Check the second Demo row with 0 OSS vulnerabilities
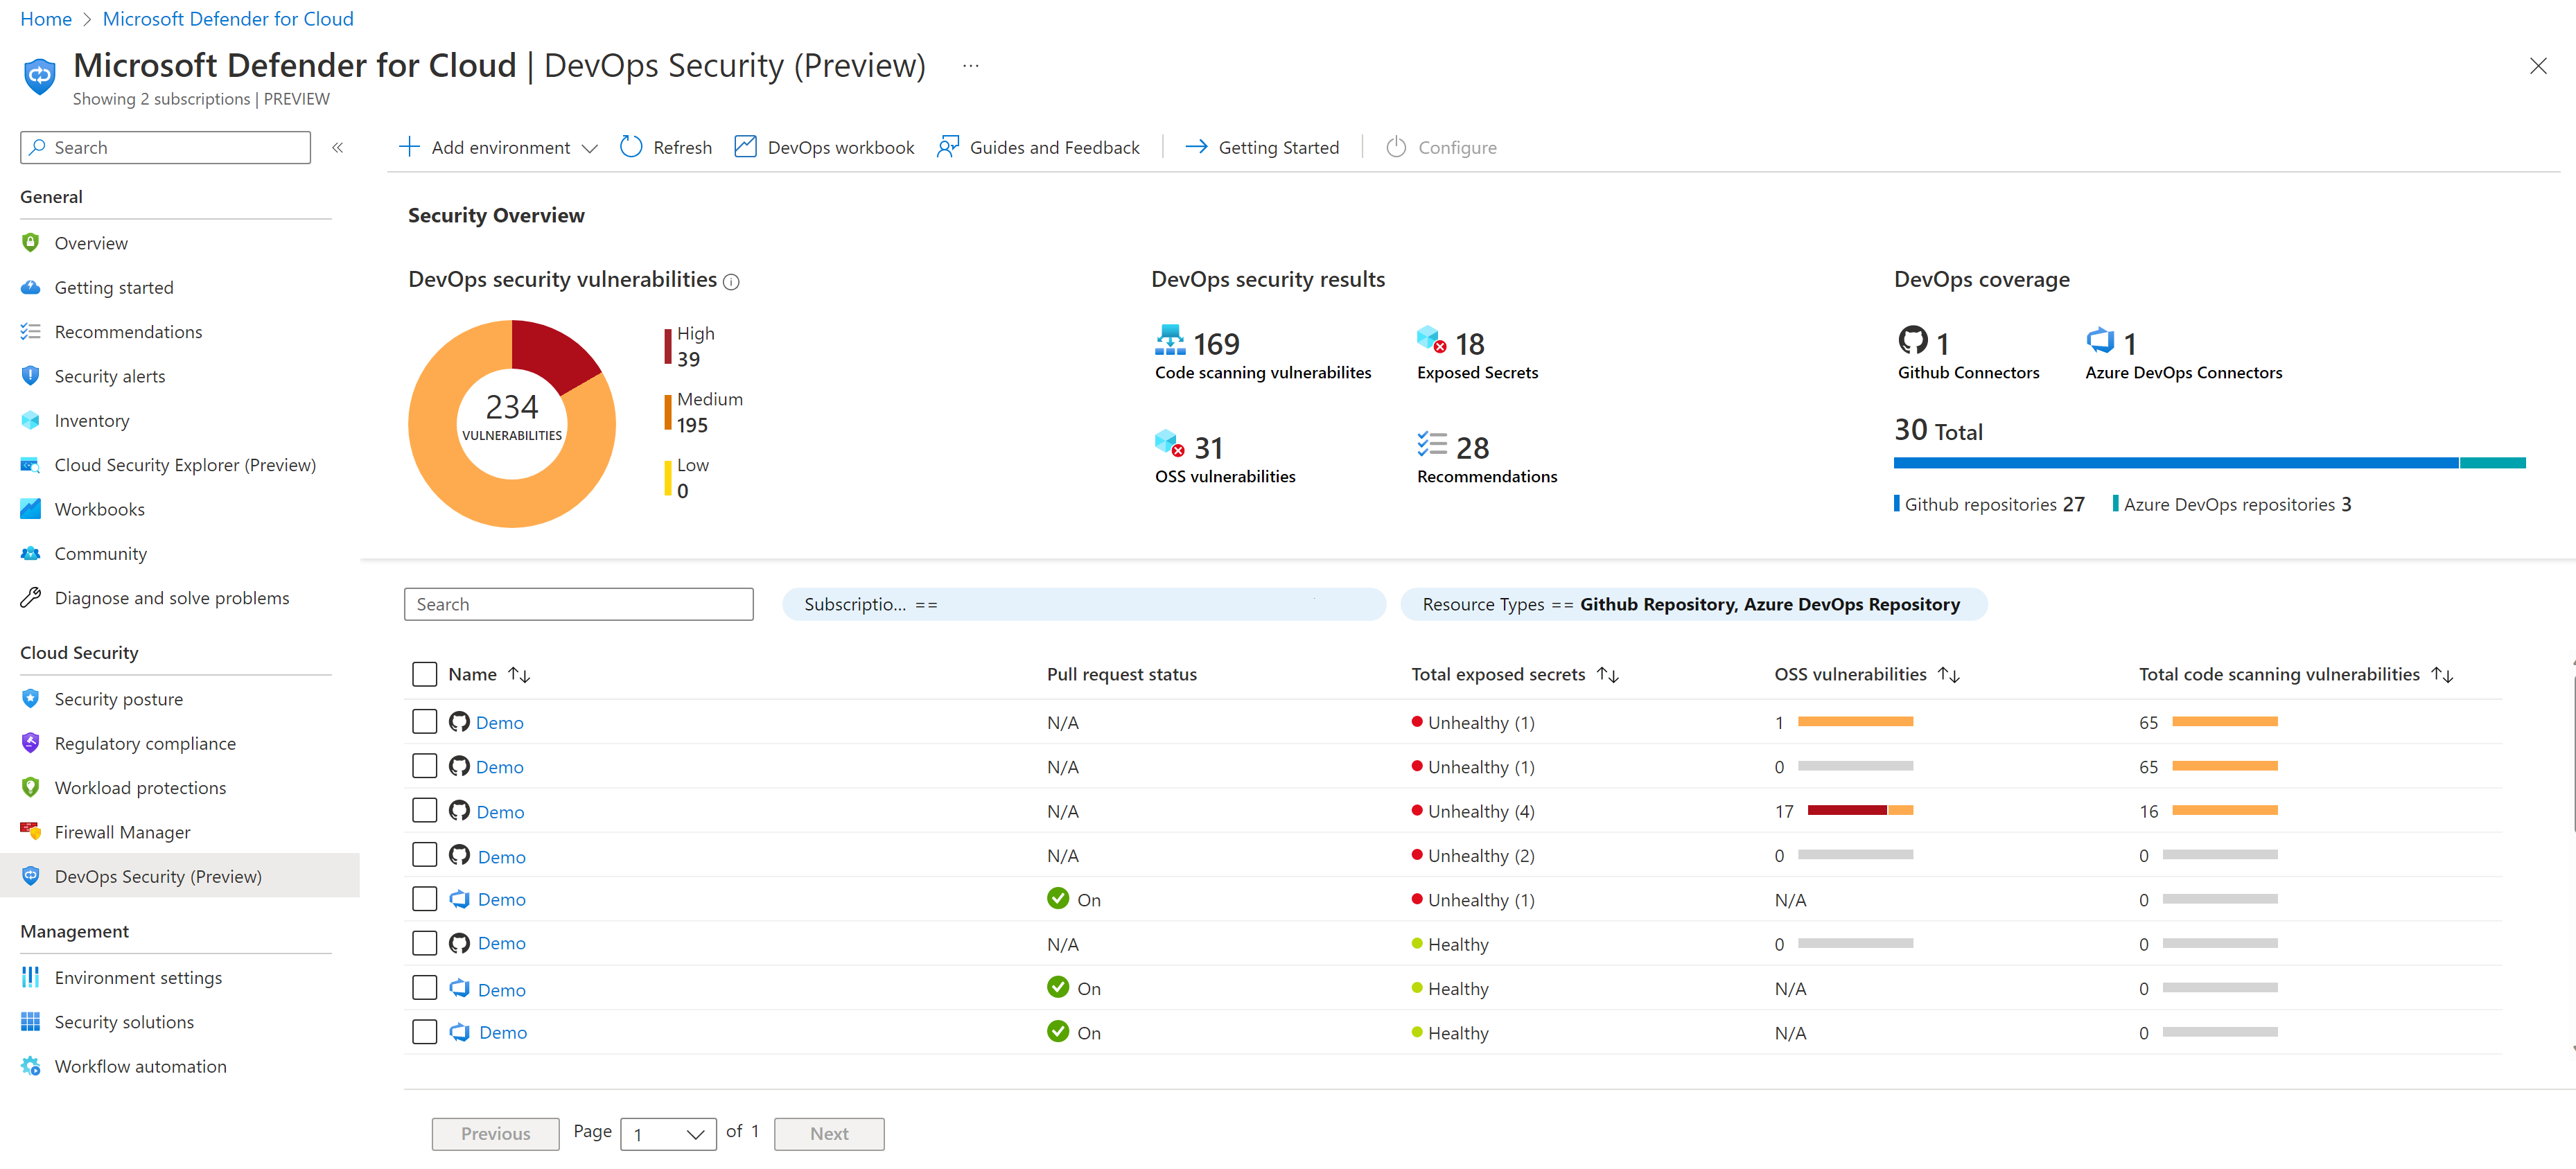This screenshot has width=2576, height=1169. pos(425,766)
